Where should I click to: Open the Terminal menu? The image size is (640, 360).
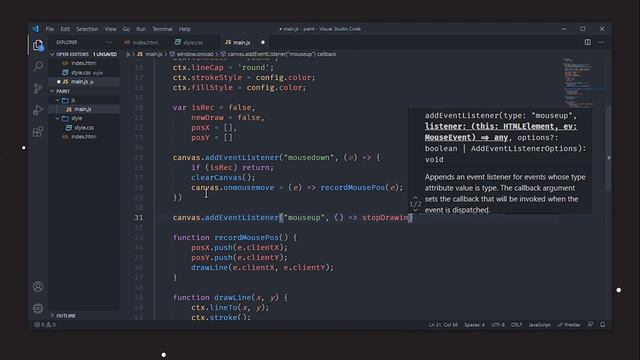[162, 29]
